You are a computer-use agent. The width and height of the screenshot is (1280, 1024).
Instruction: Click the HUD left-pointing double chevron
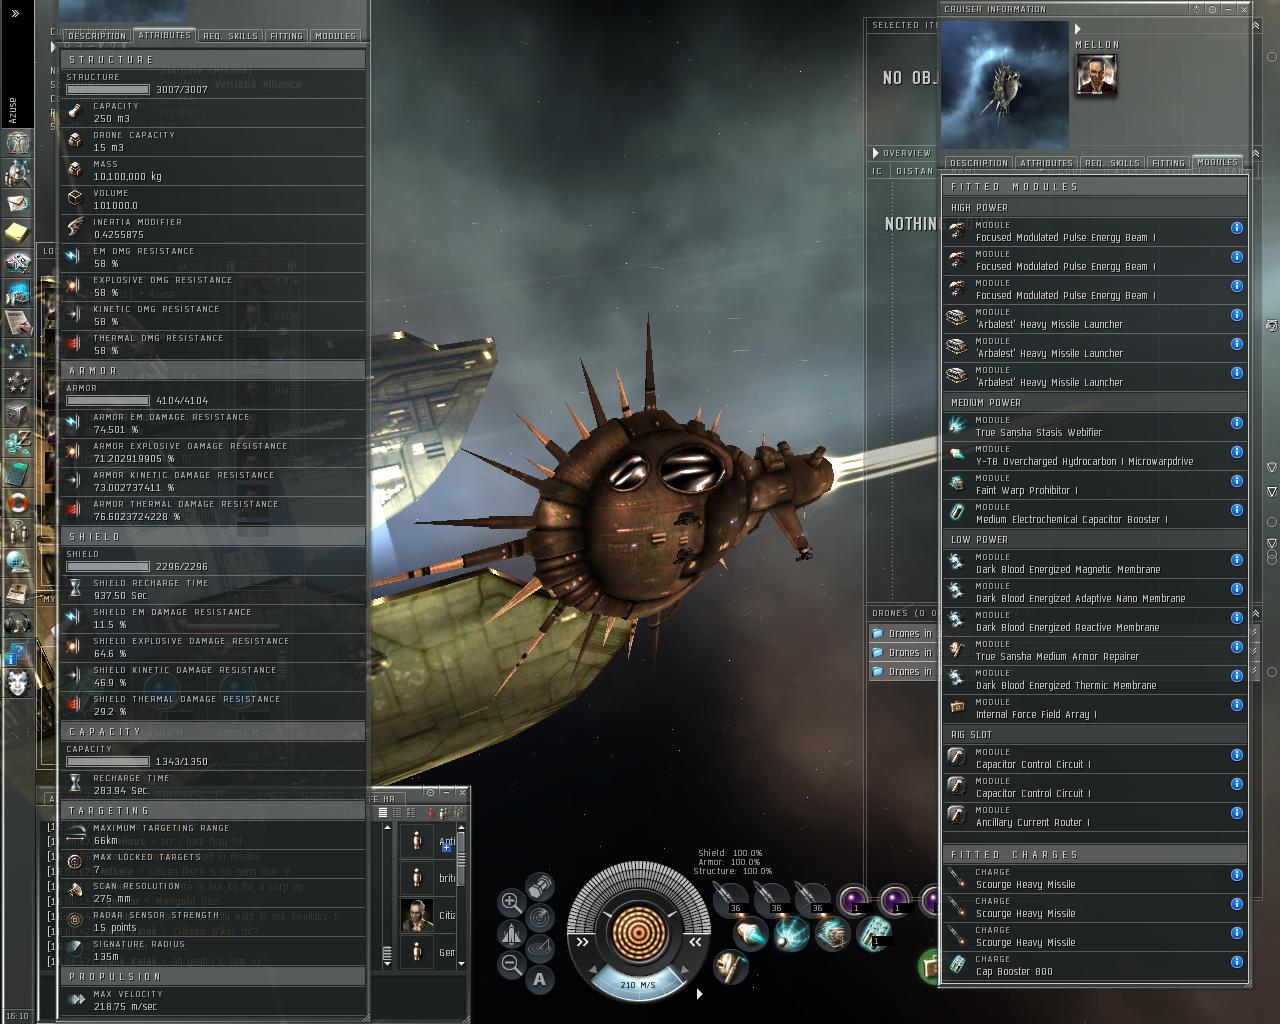tap(695, 942)
